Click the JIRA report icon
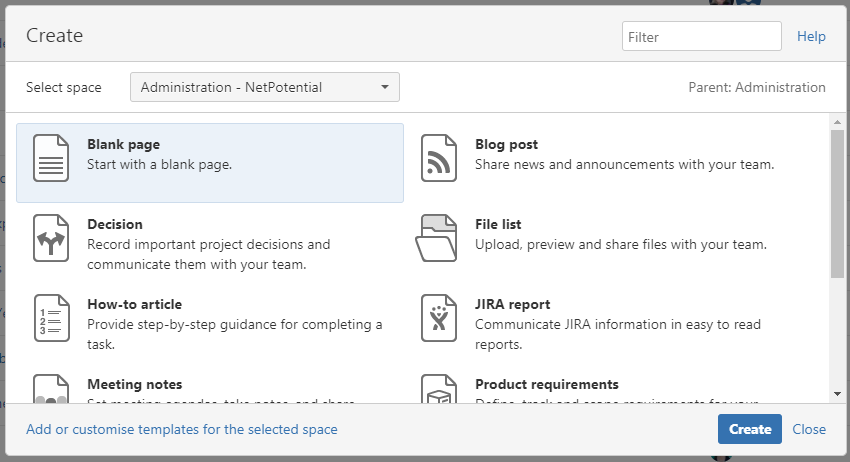Screen dimensions: 850x462 [439, 318]
